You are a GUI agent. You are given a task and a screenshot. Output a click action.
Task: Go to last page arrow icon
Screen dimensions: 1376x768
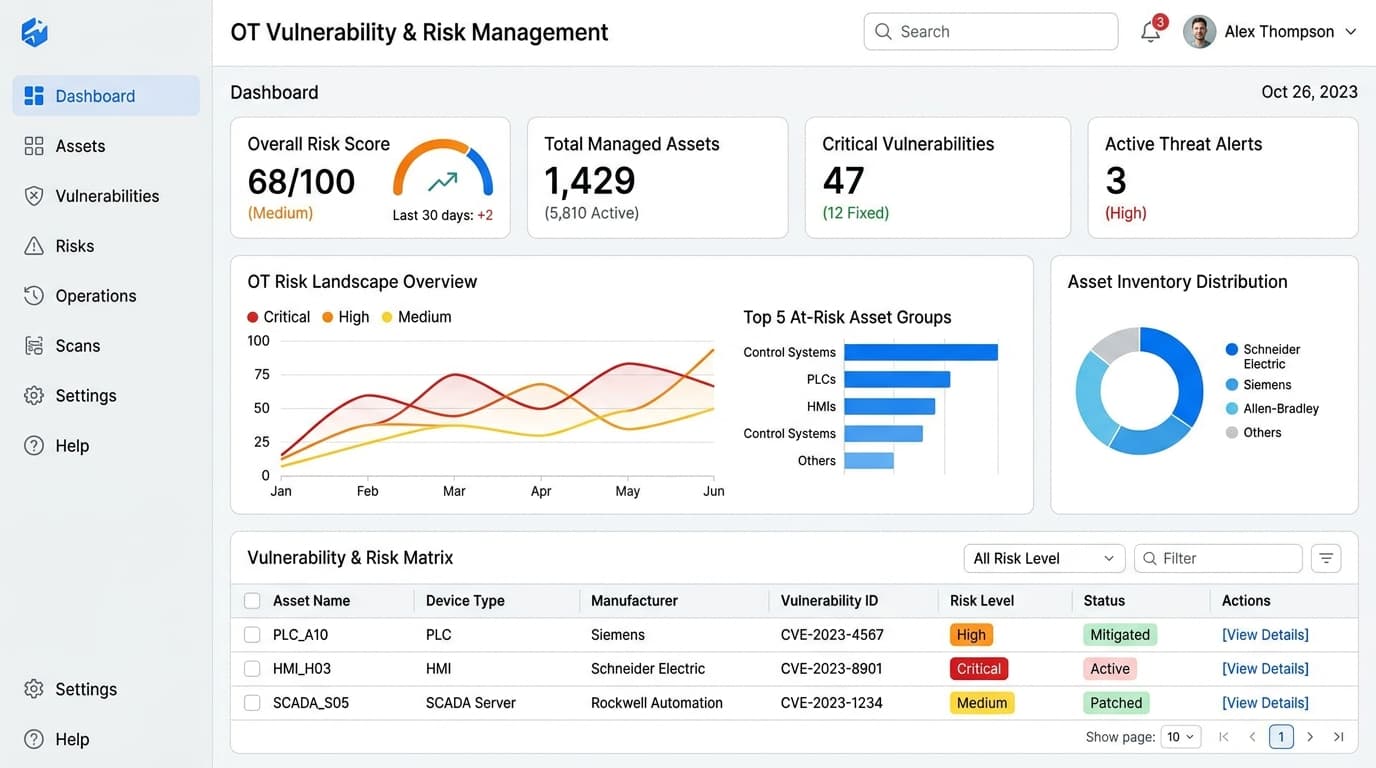pyautogui.click(x=1338, y=737)
